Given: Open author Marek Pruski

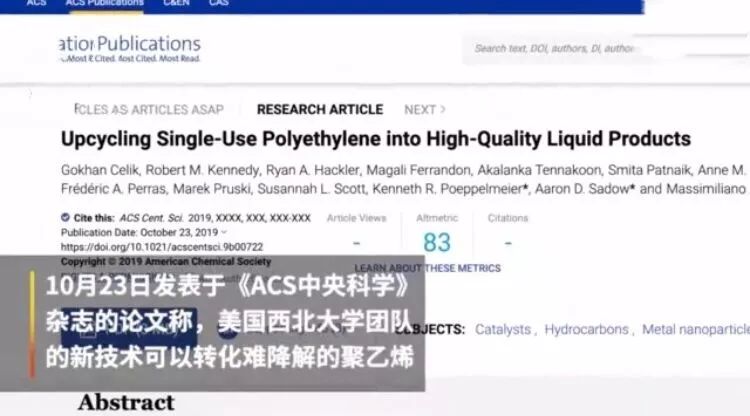Looking at the screenshot, I should pyautogui.click(x=211, y=189).
